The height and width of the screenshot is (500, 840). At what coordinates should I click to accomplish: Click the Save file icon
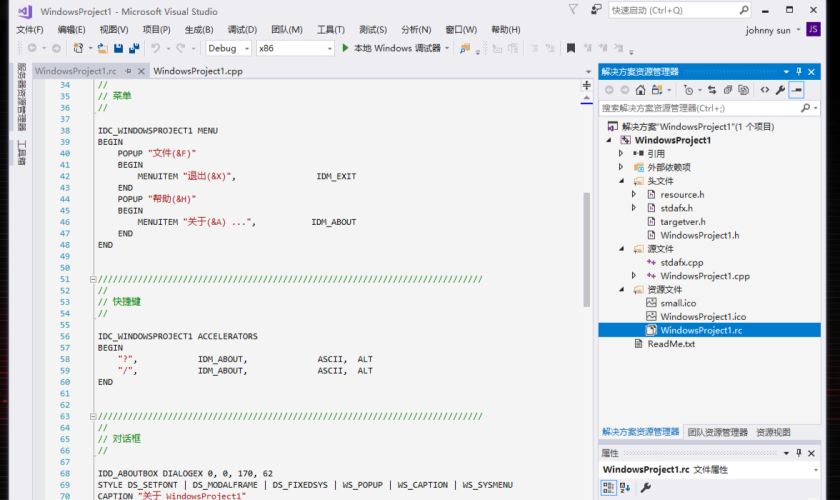tap(118, 48)
